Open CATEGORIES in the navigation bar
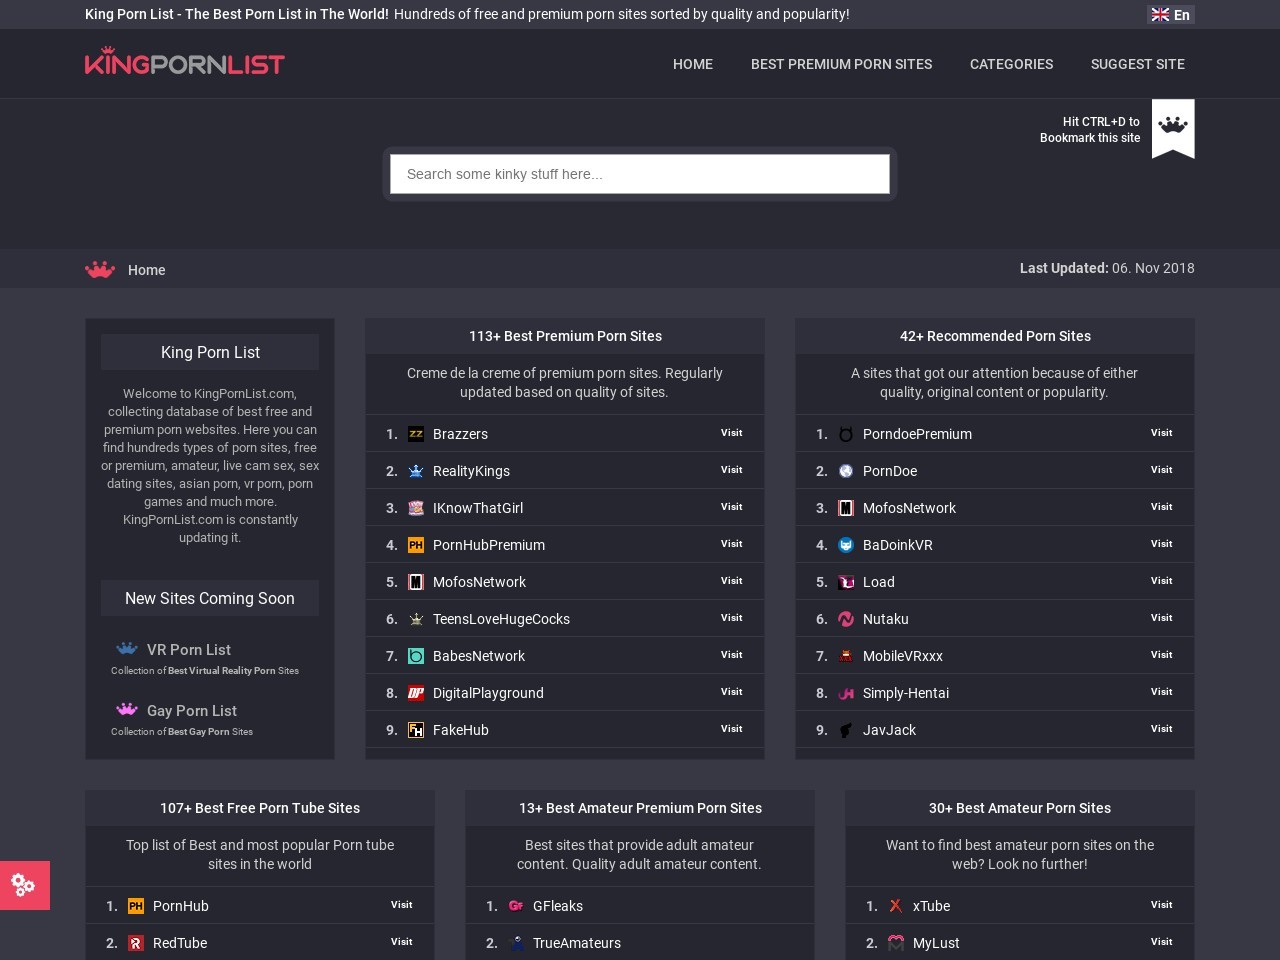This screenshot has height=960, width=1280. 1011,64
